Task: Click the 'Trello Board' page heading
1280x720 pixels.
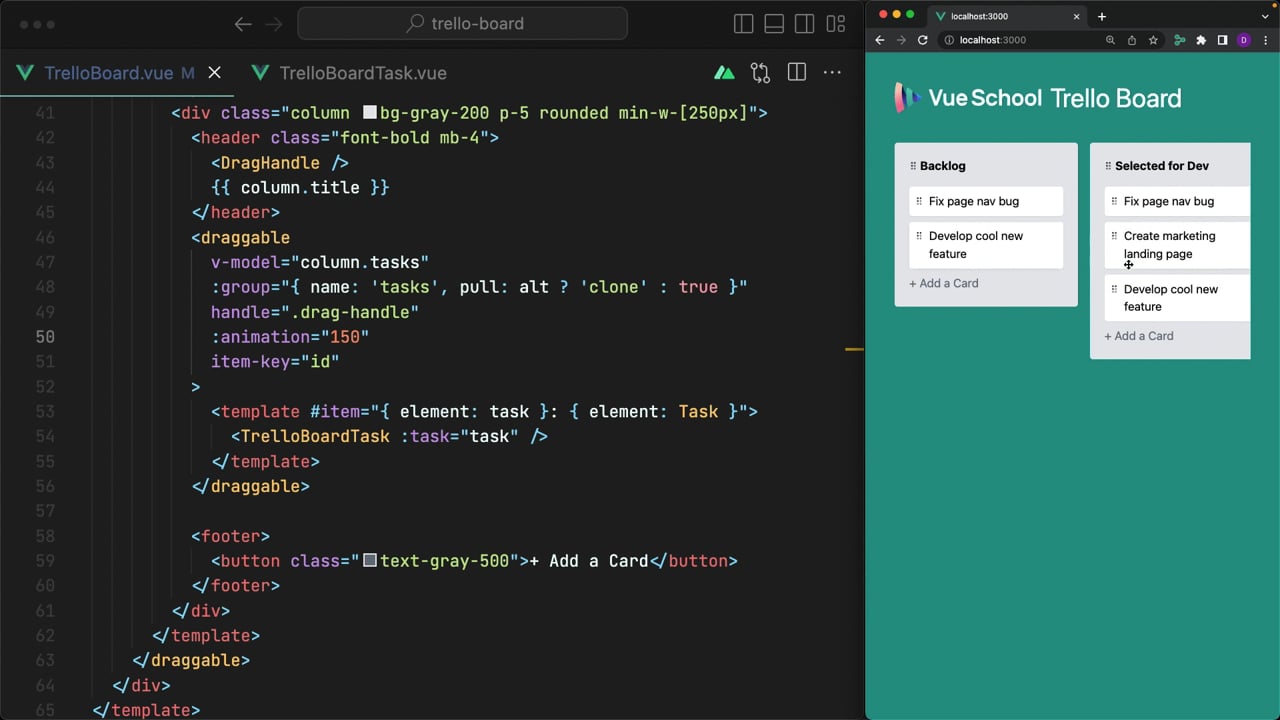Action: [1116, 98]
